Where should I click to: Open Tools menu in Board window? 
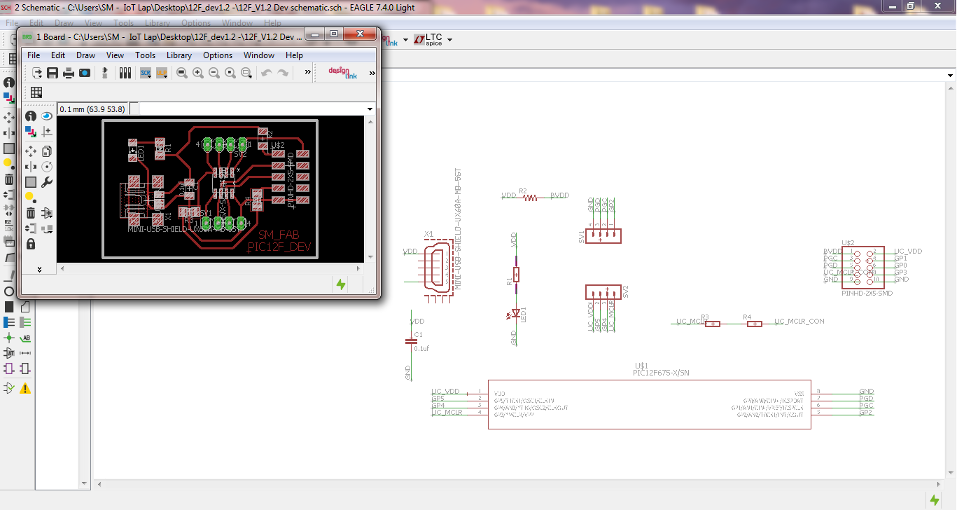click(145, 55)
